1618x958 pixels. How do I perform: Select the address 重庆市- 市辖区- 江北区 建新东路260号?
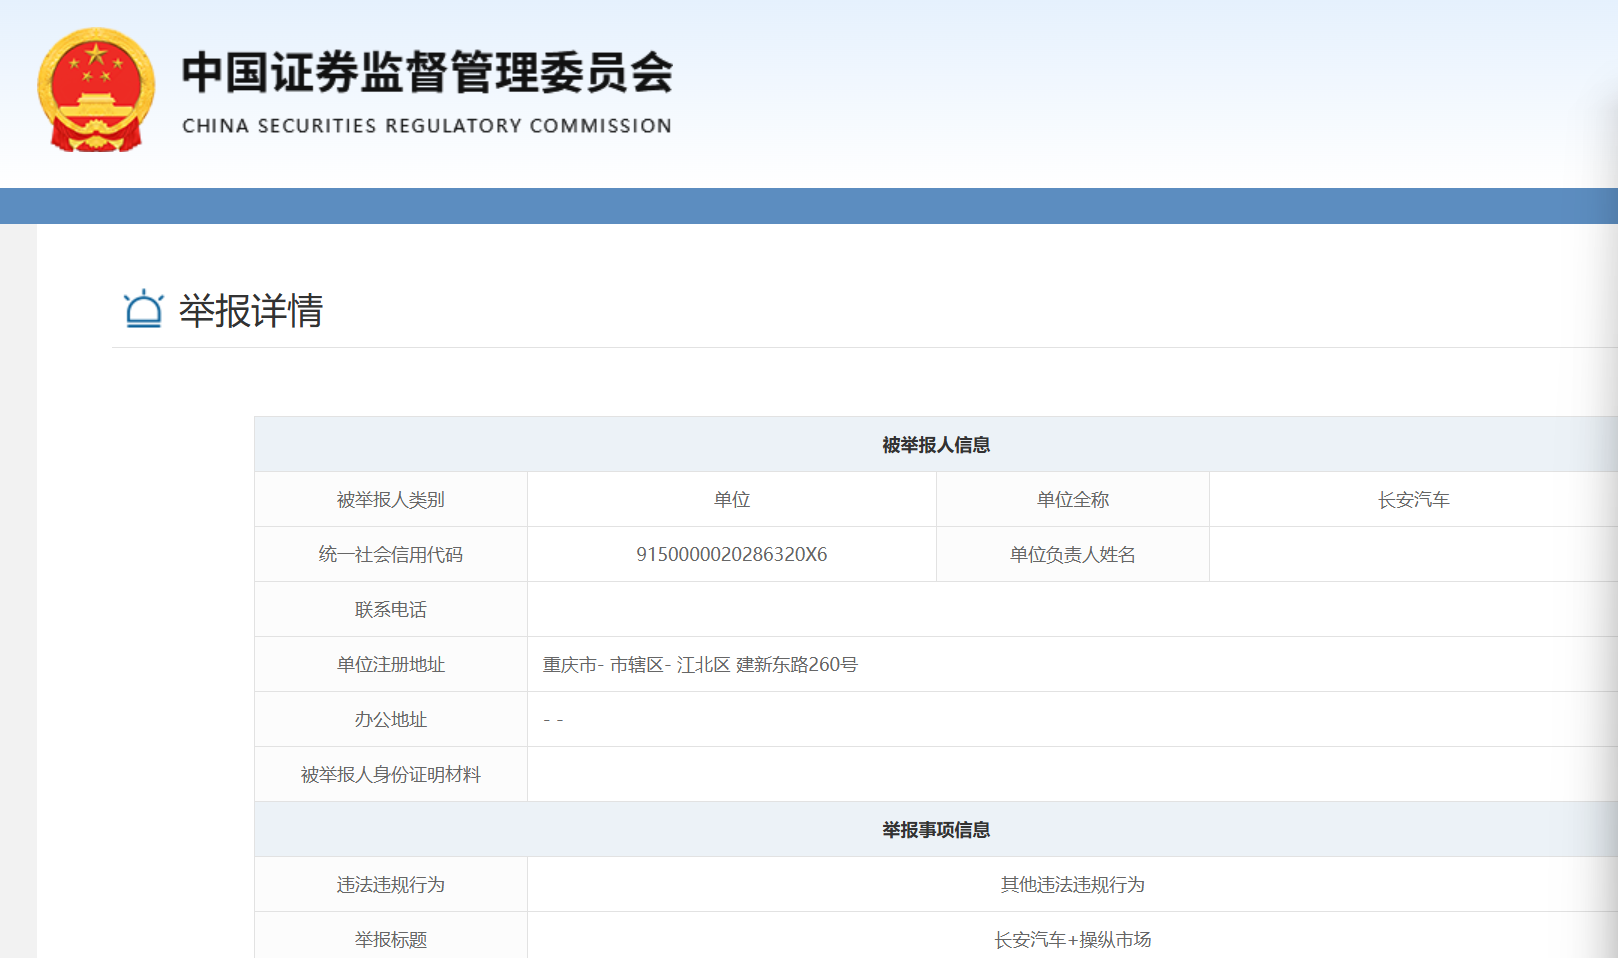click(x=700, y=664)
